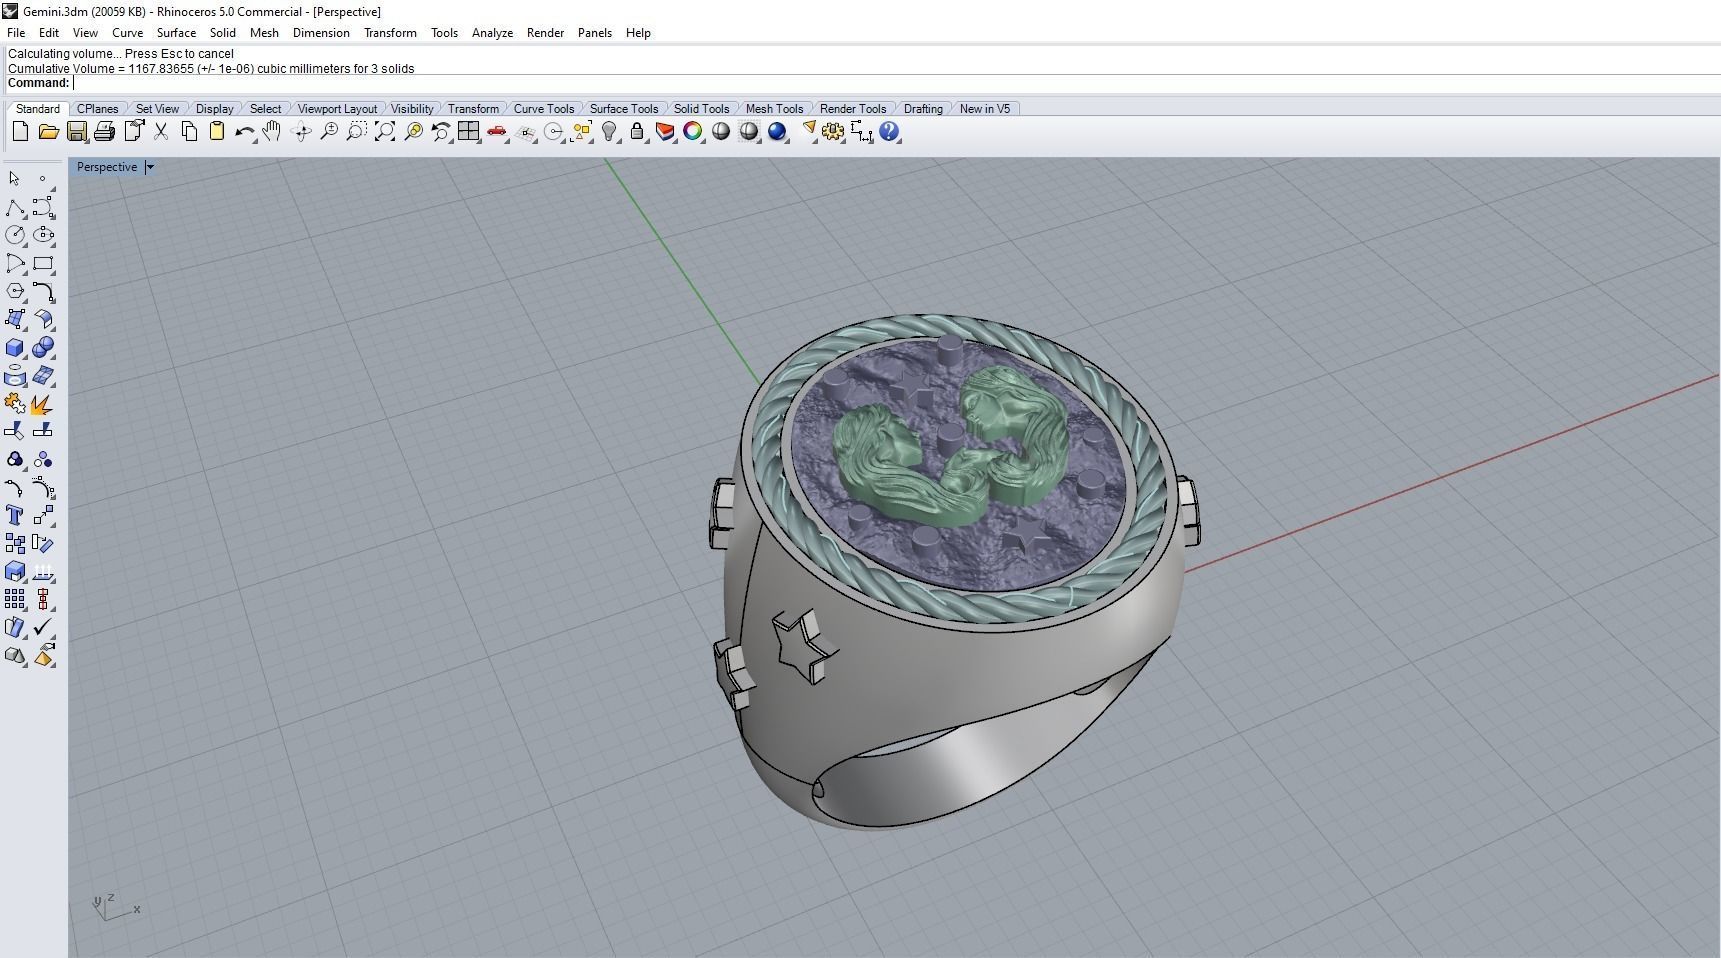1721x958 pixels.
Task: Create a new file with New icon
Action: point(20,131)
